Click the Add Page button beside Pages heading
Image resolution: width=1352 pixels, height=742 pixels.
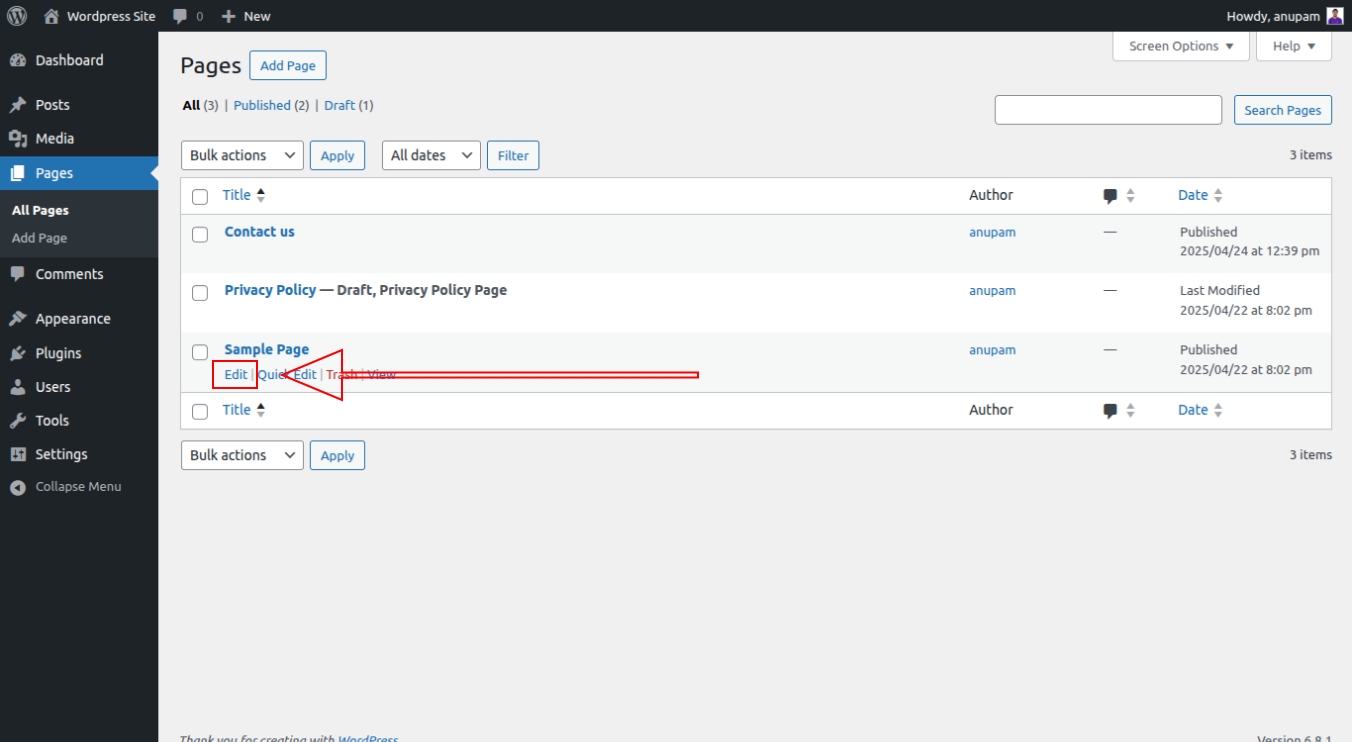tap(288, 66)
